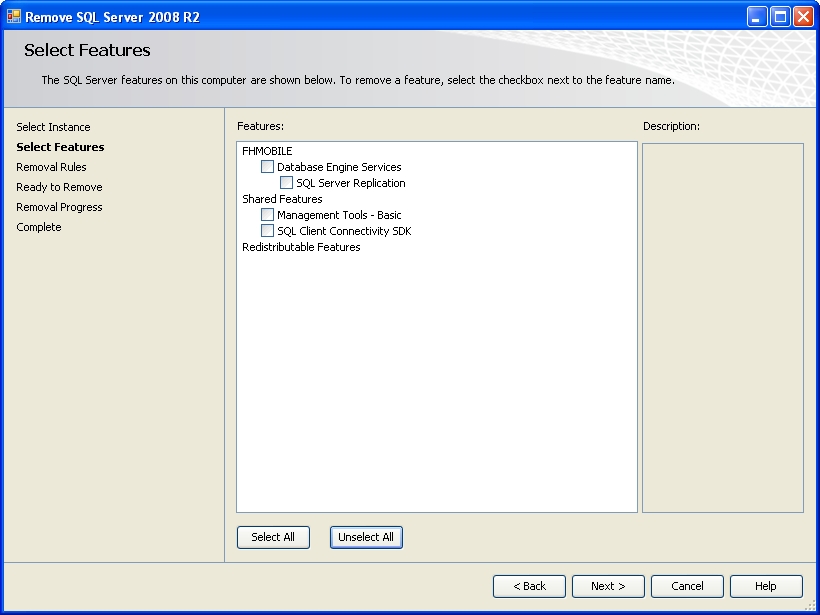Screen dimensions: 820x615
Task: Click the Complete step
Action: tap(39, 227)
